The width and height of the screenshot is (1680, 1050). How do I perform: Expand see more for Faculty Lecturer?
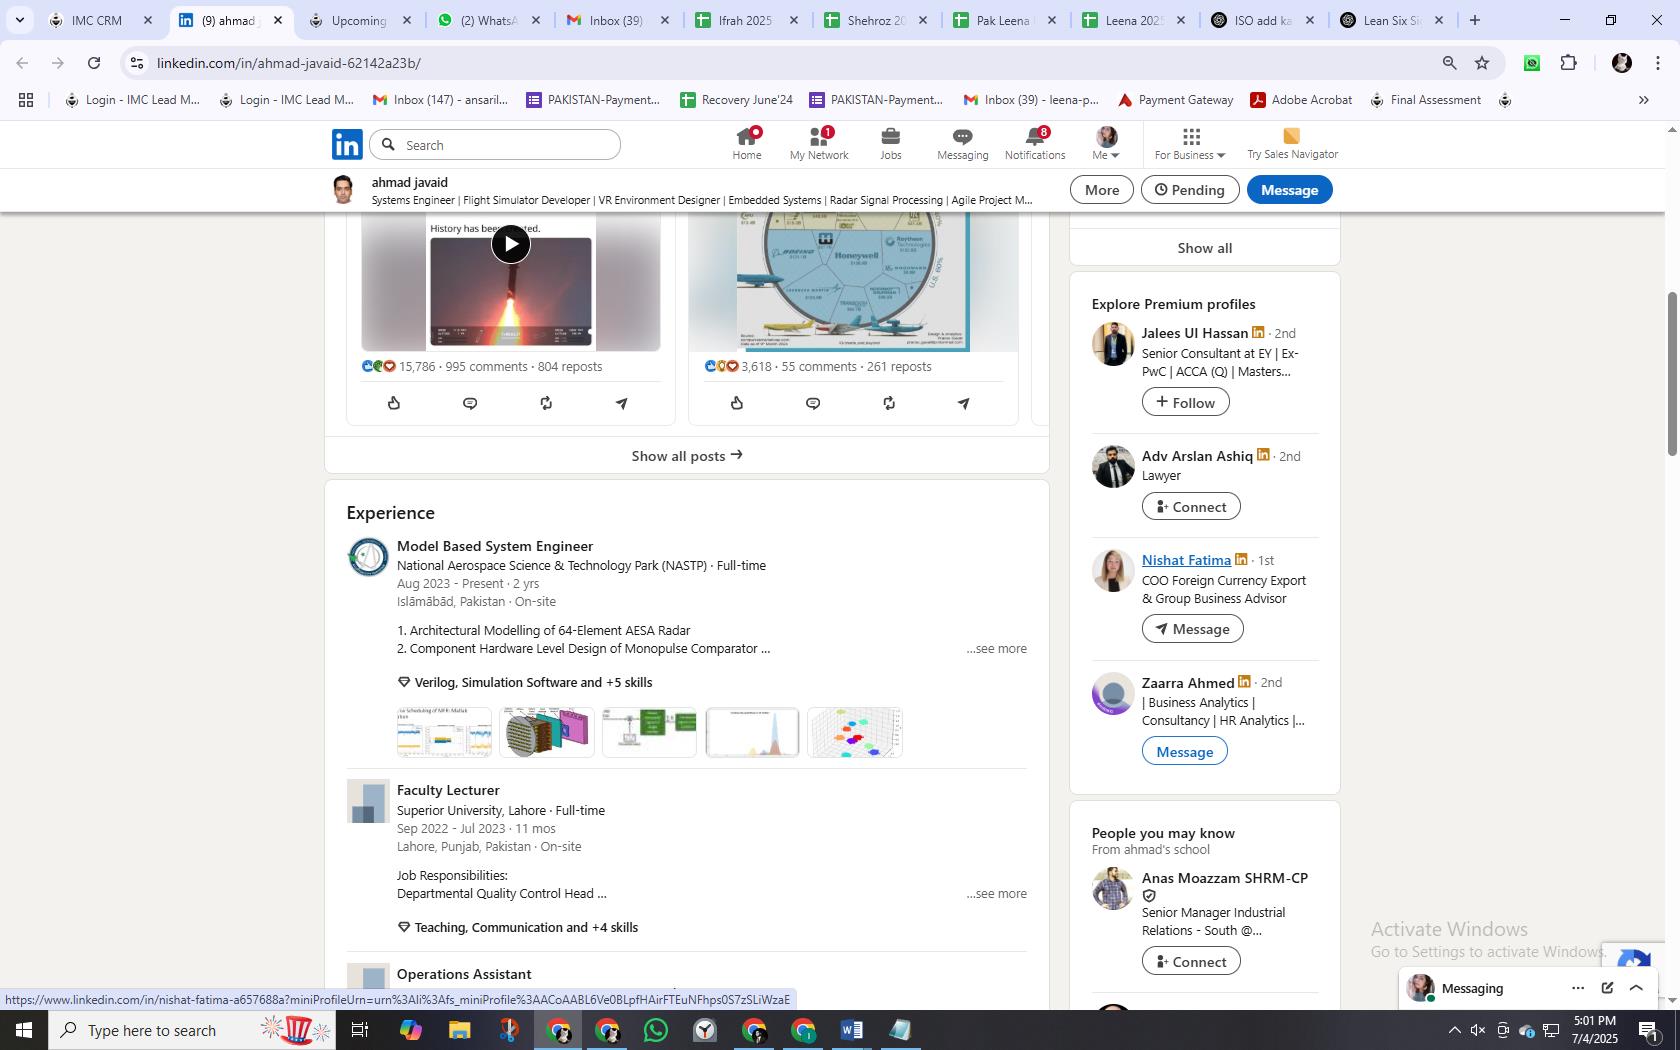(996, 894)
